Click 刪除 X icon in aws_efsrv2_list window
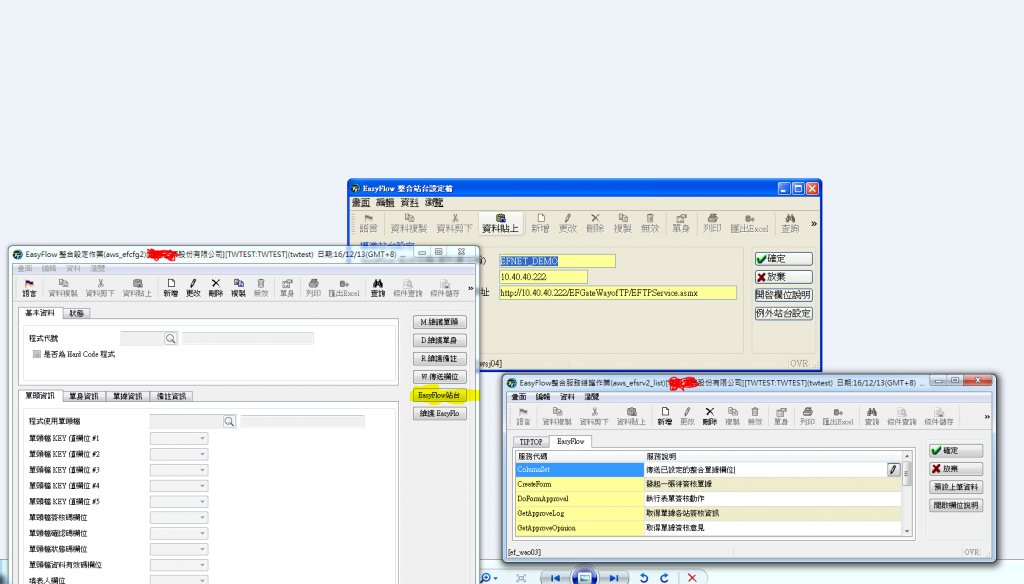Screen dimensions: 1024x584 point(709,416)
